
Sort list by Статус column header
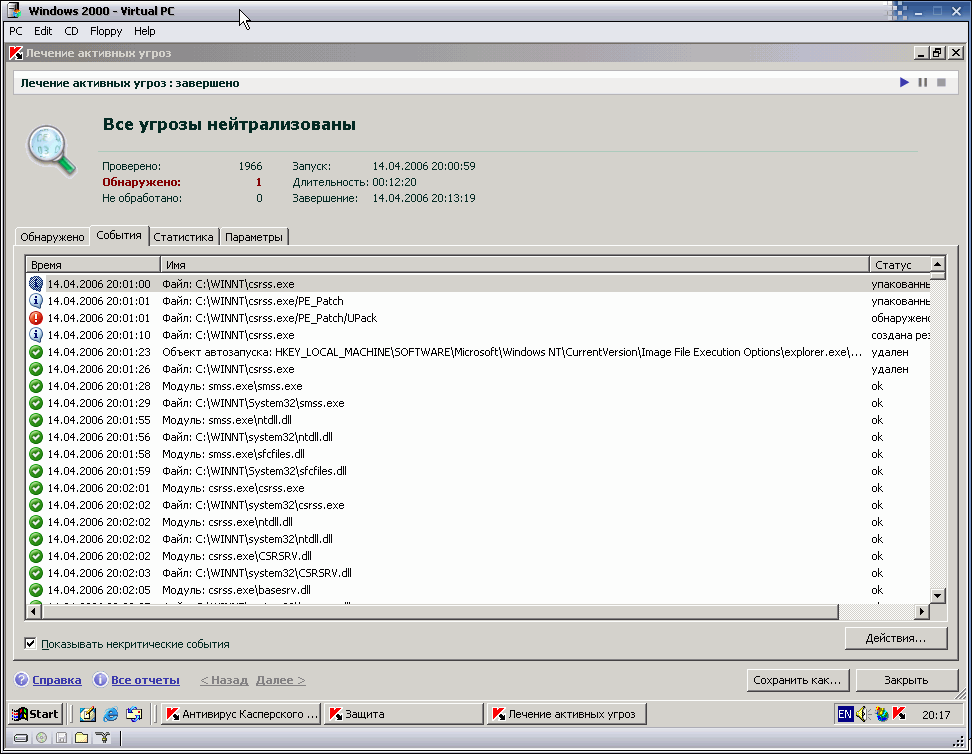[900, 265]
